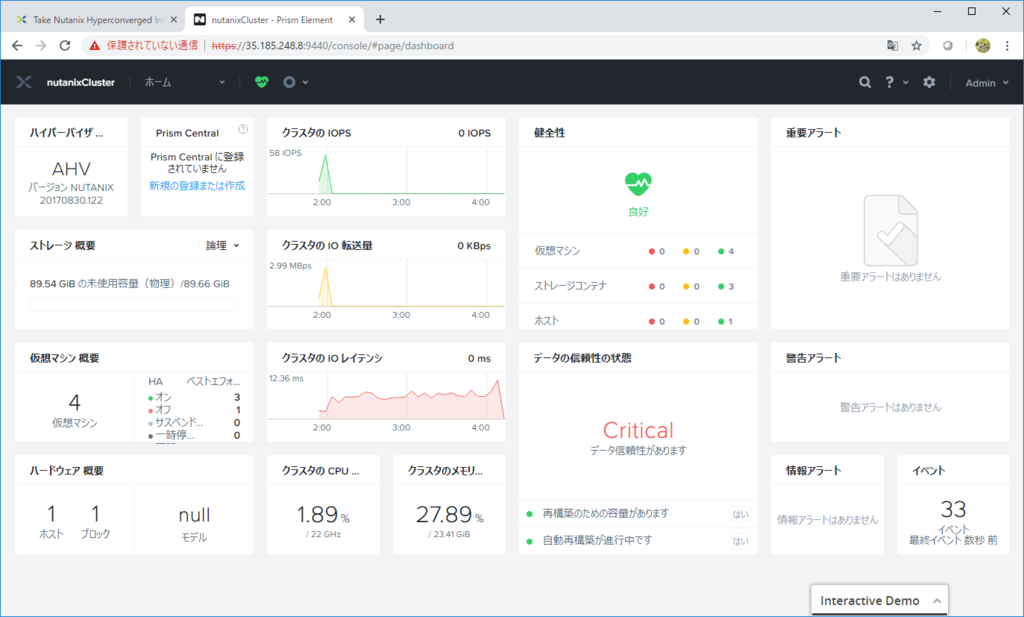The image size is (1024, 617).
Task: Click the 仮想マシン health row
Action: 638,251
